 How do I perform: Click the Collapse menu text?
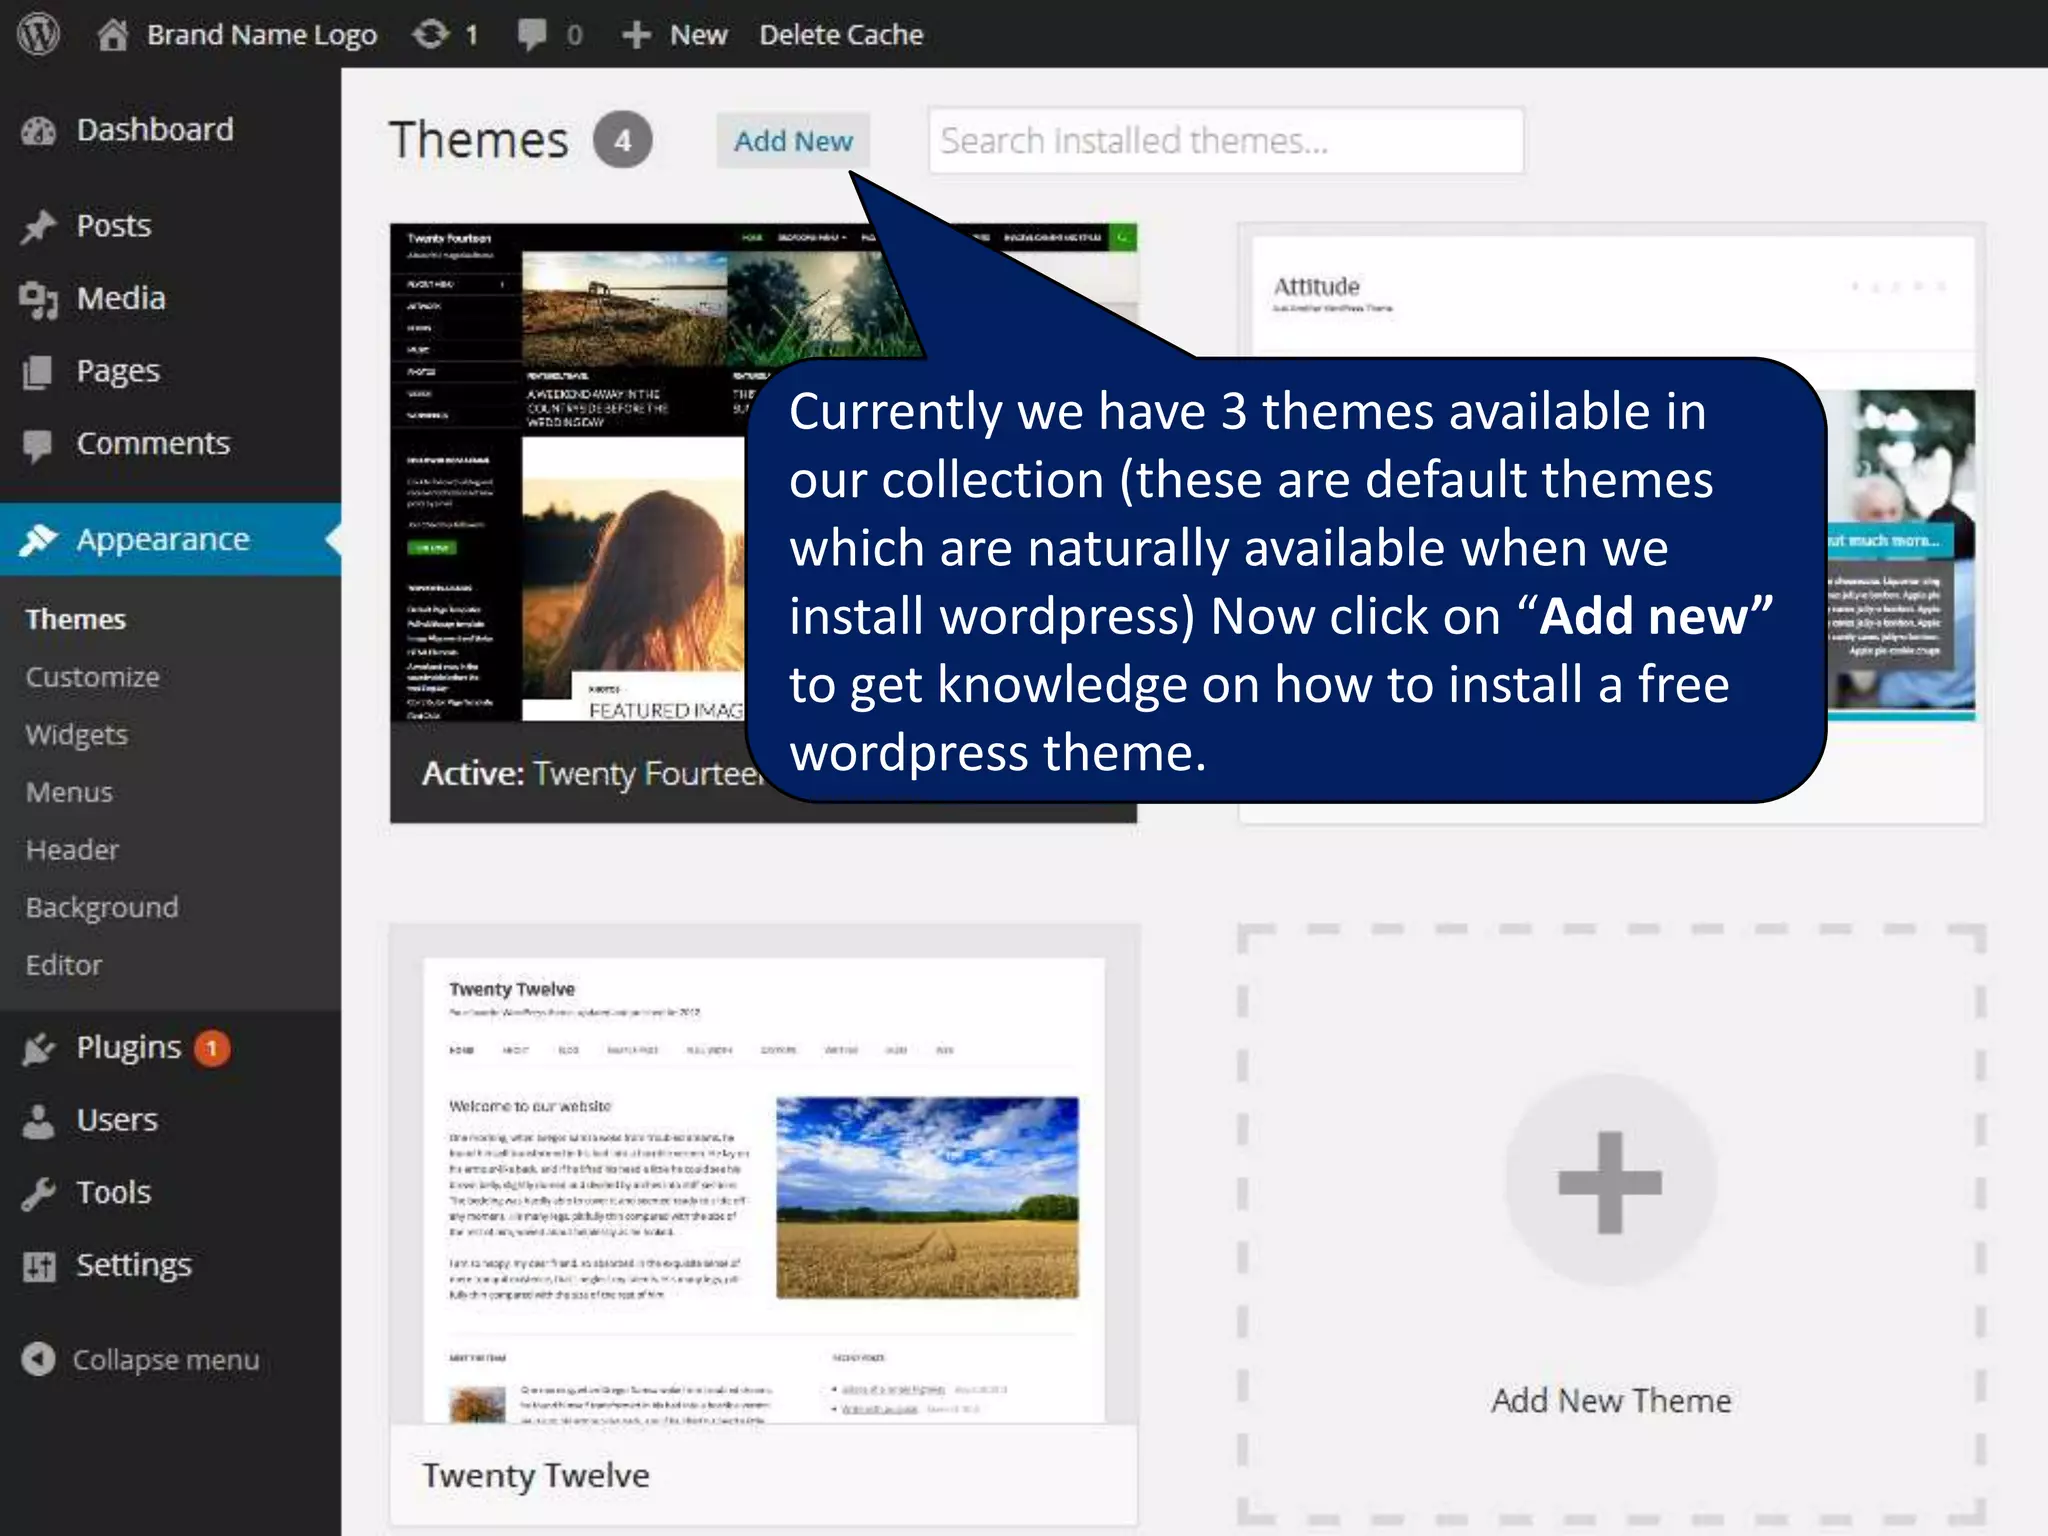click(x=166, y=1360)
